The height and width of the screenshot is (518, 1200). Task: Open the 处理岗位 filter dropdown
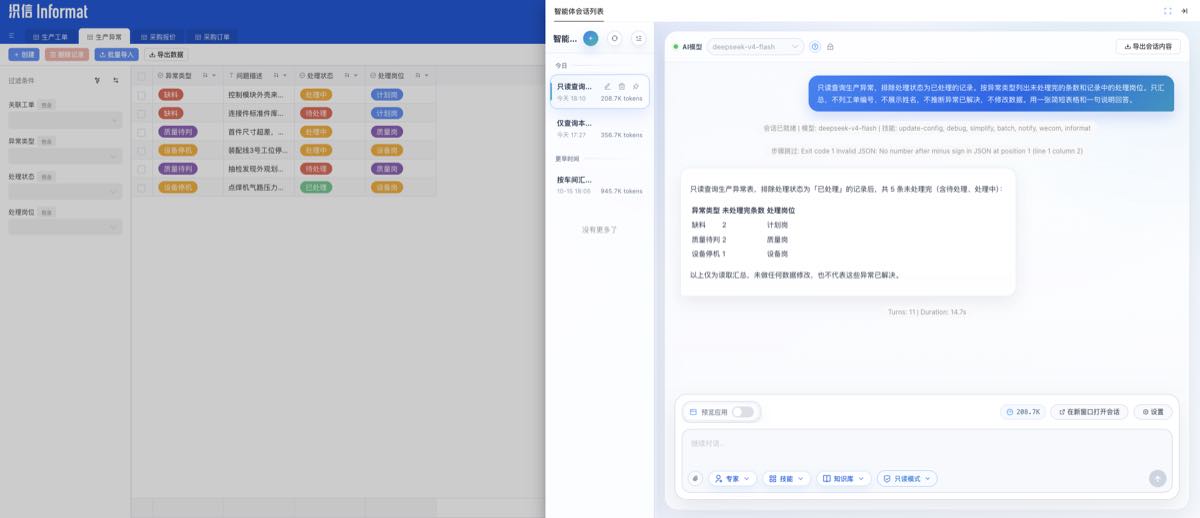(x=65, y=228)
